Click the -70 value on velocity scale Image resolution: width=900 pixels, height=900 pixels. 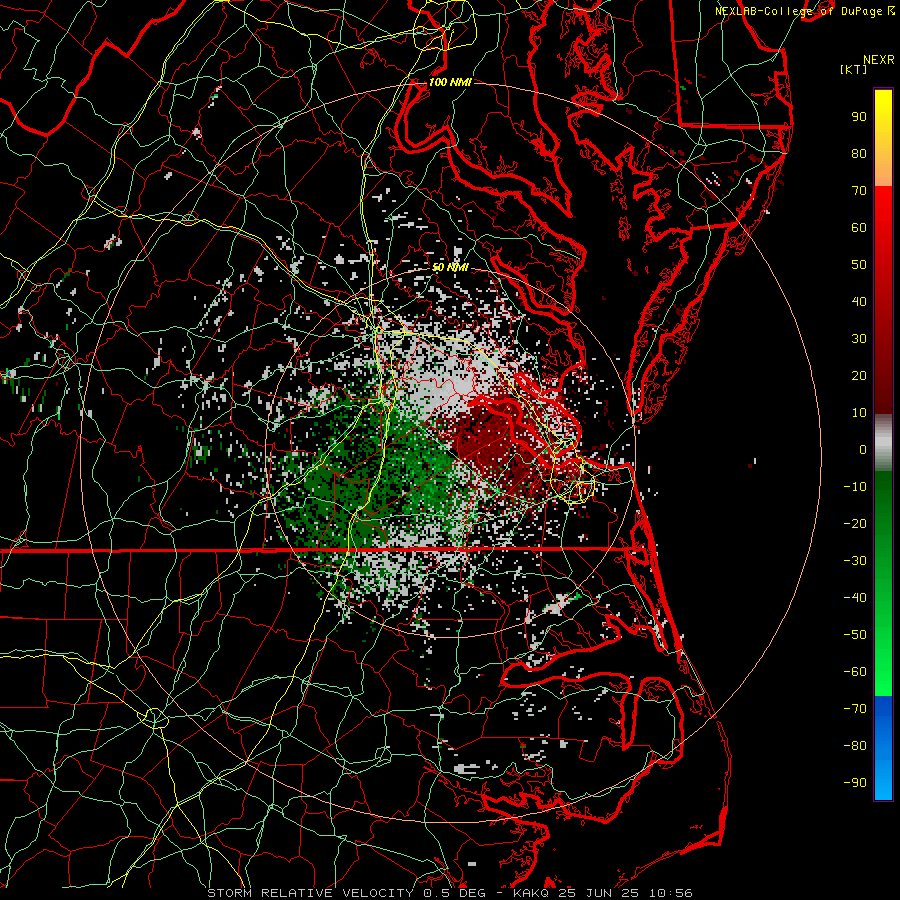click(x=855, y=709)
